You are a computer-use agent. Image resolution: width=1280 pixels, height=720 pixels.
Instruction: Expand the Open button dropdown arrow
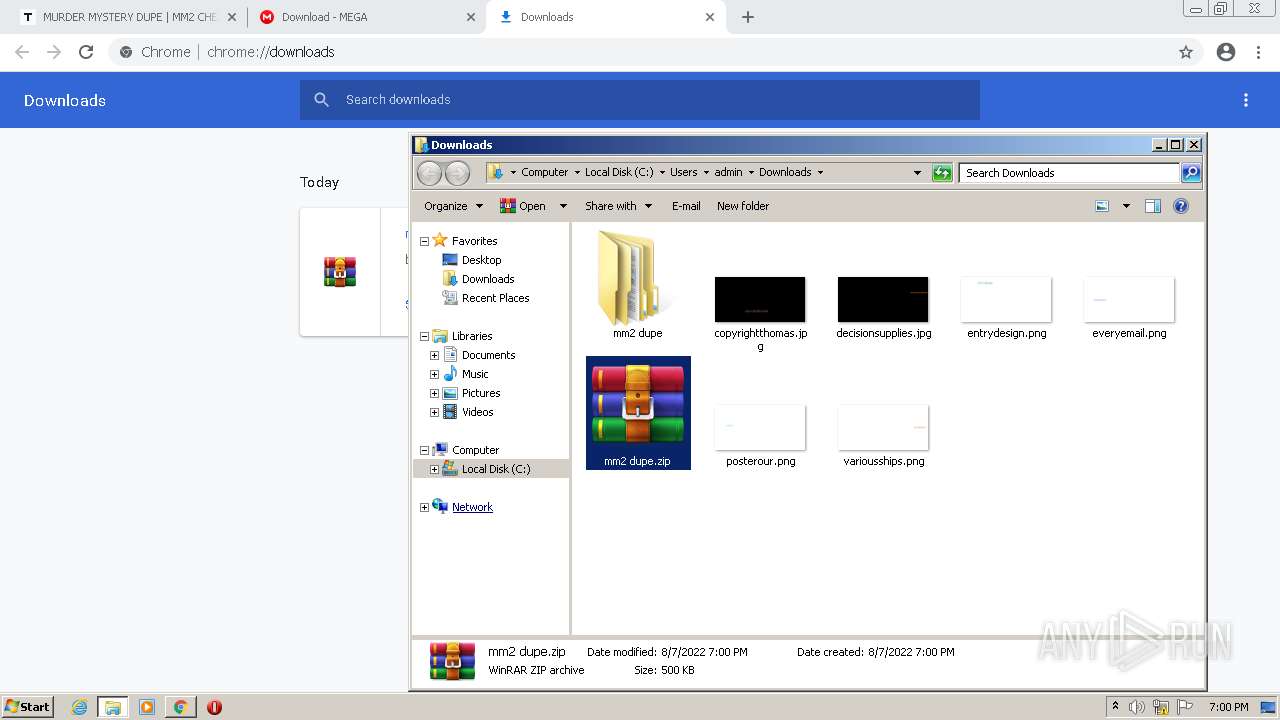563,206
